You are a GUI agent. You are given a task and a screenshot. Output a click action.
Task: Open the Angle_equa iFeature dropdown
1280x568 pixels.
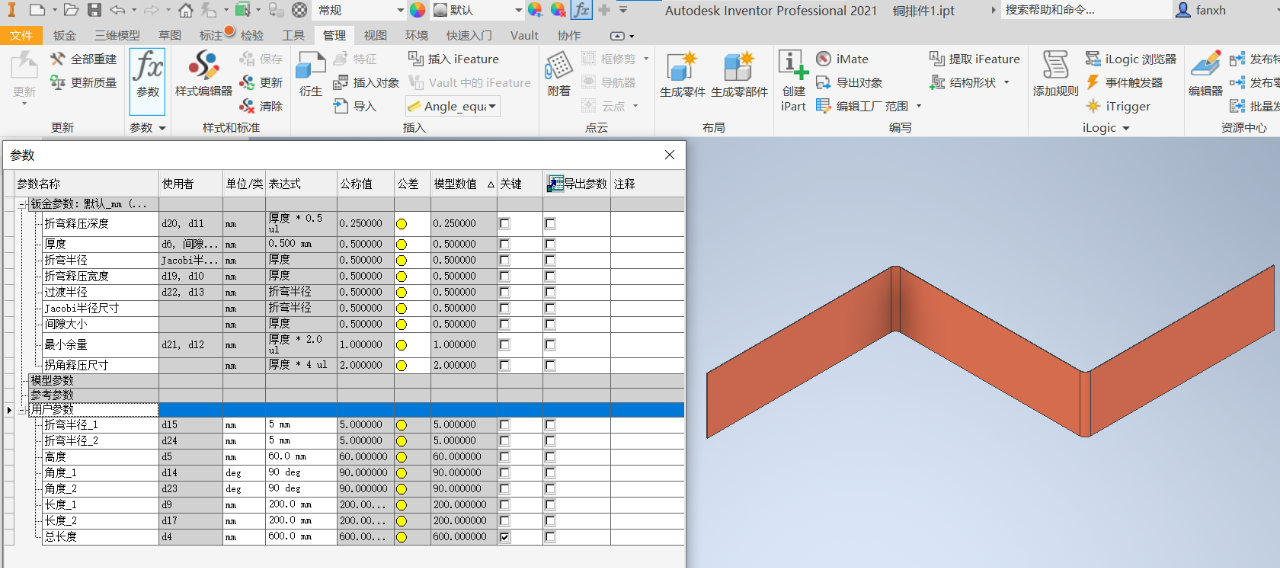click(491, 106)
